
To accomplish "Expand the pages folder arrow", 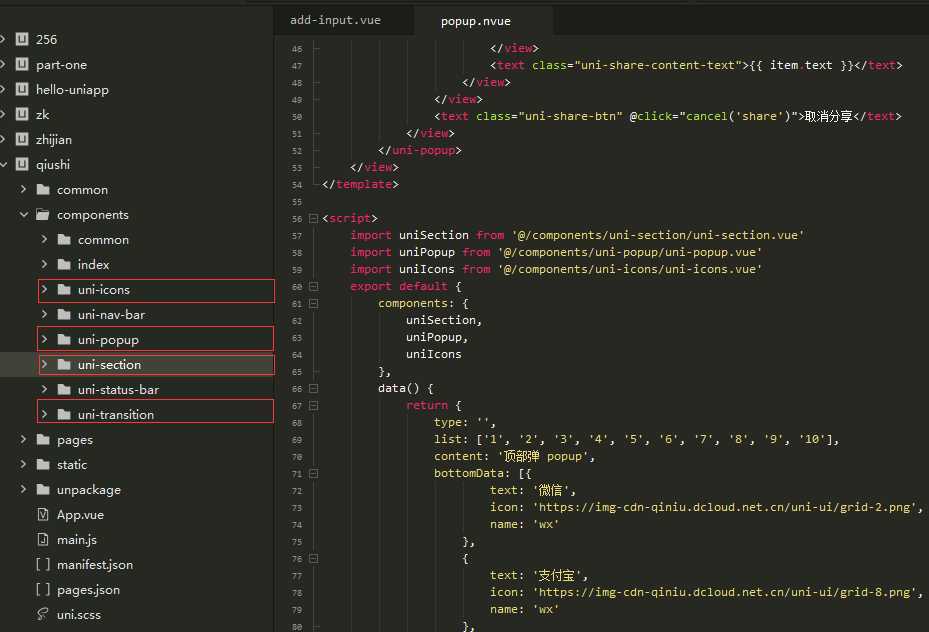I will point(24,439).
